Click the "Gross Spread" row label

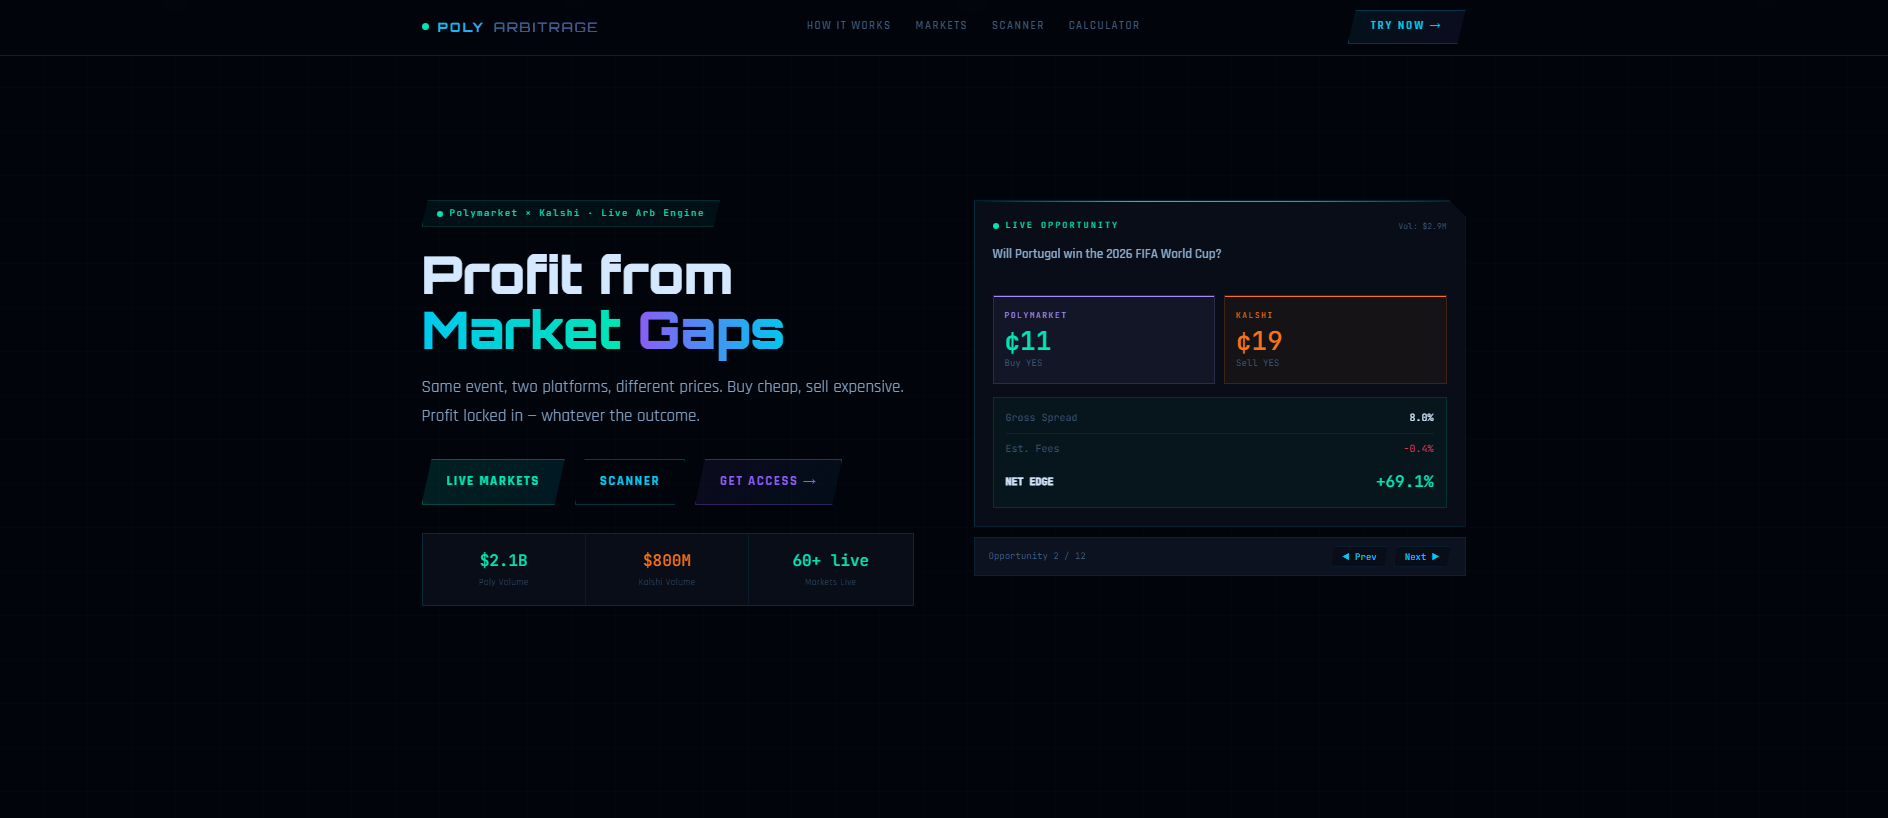[x=1041, y=418]
